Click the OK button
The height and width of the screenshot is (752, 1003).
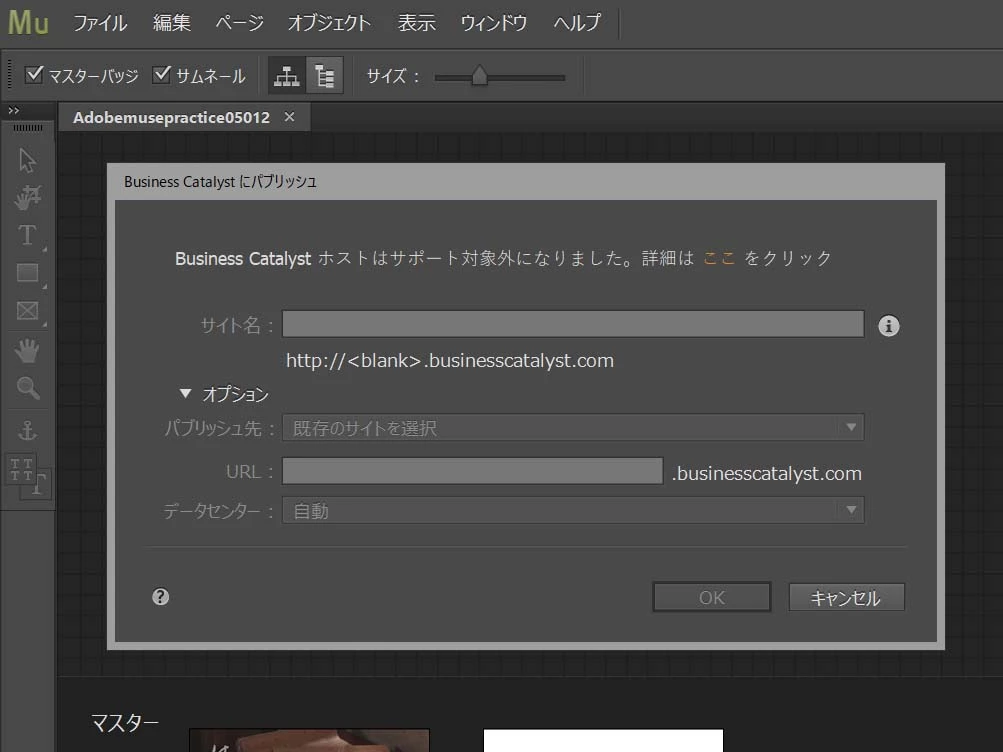click(711, 597)
